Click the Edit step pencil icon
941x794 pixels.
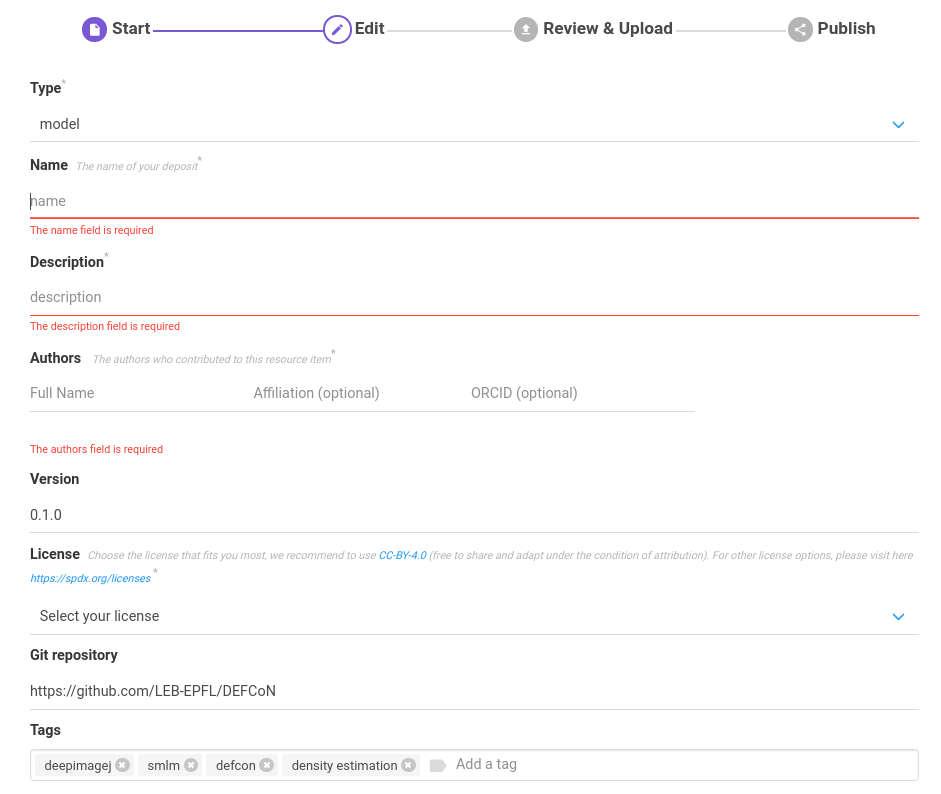[337, 29]
